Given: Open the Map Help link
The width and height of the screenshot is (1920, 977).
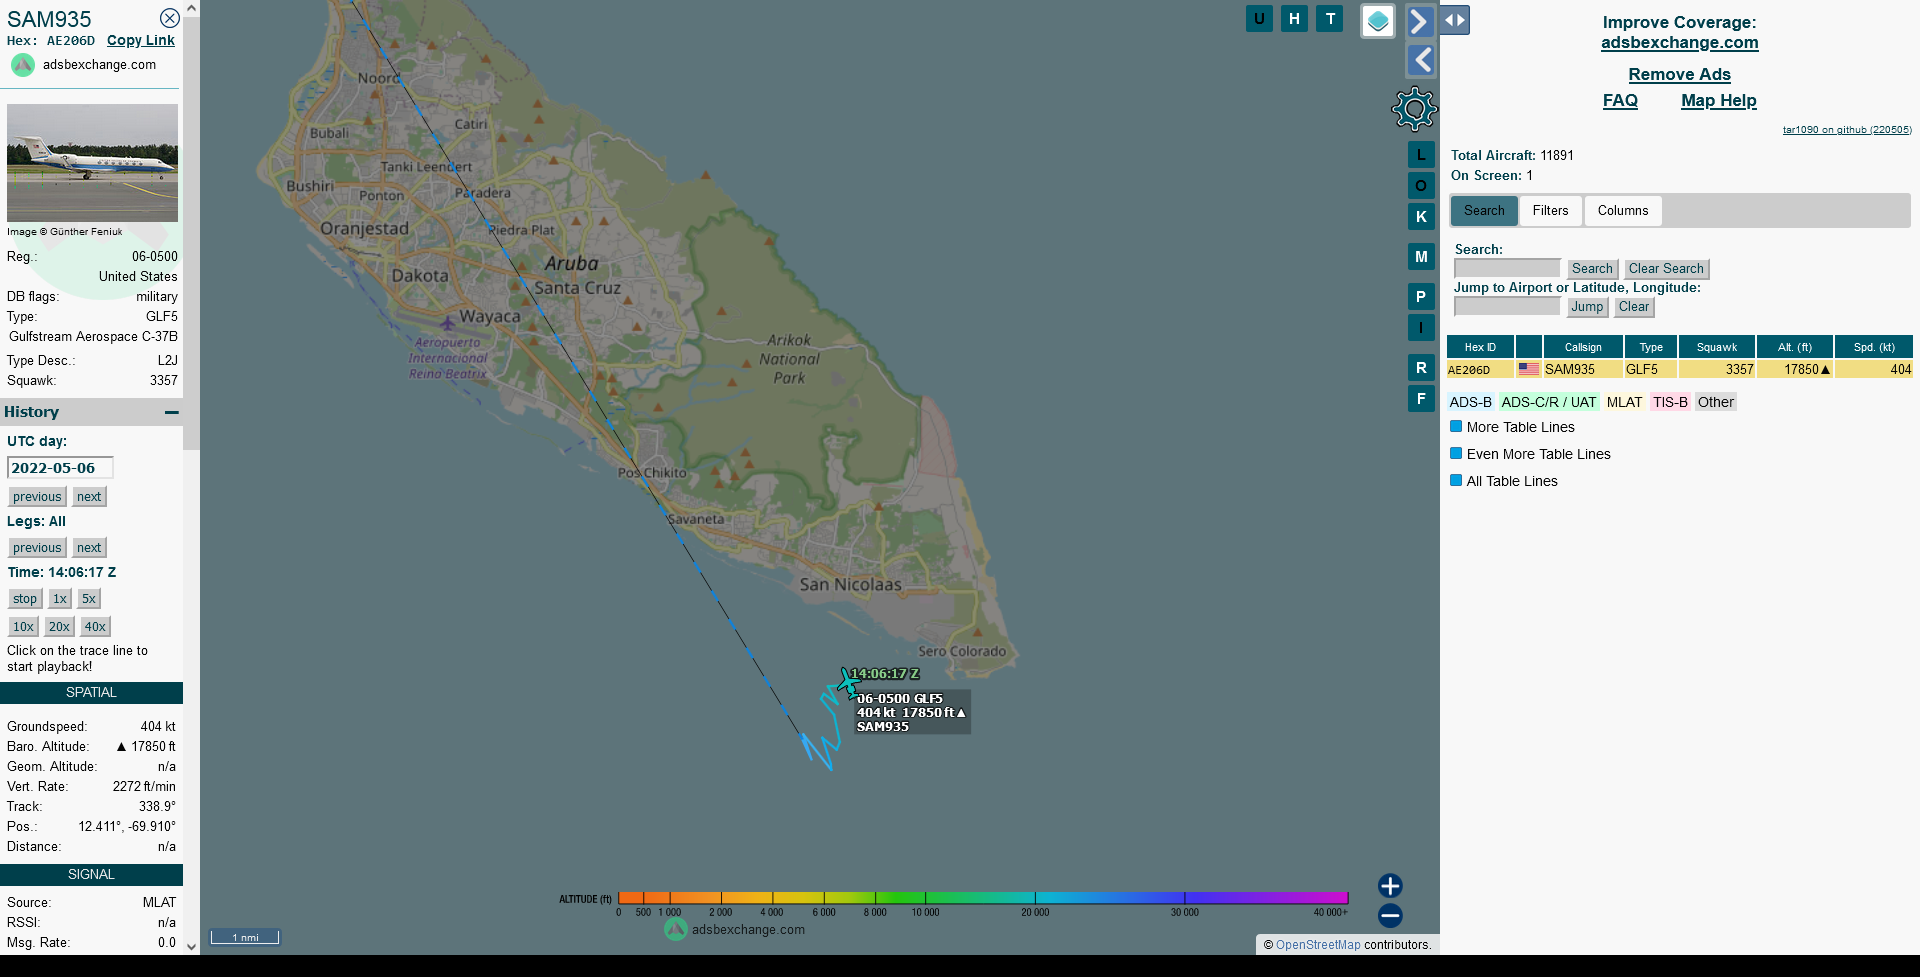Looking at the screenshot, I should [1718, 100].
